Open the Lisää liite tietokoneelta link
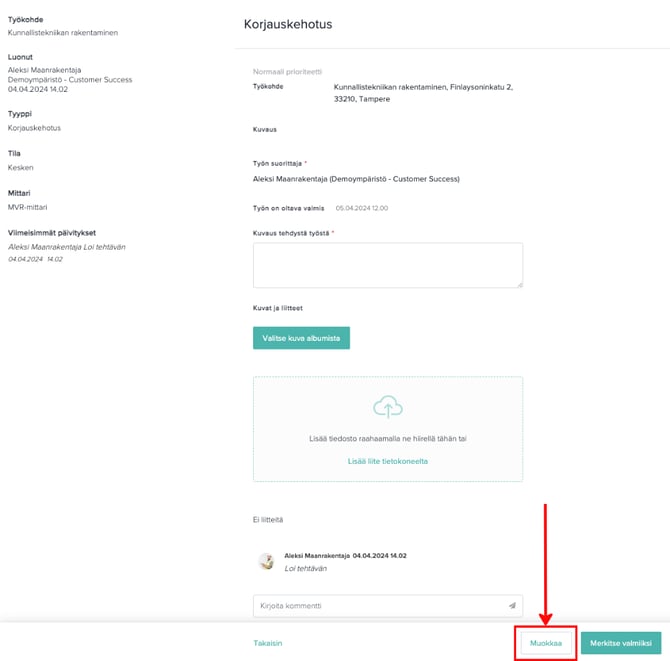 click(x=387, y=461)
